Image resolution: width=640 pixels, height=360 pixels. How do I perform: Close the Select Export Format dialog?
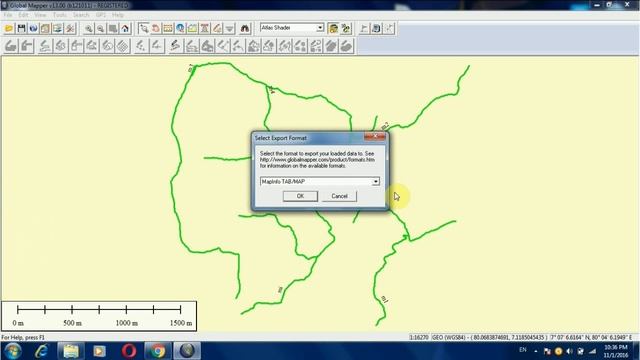tap(375, 137)
